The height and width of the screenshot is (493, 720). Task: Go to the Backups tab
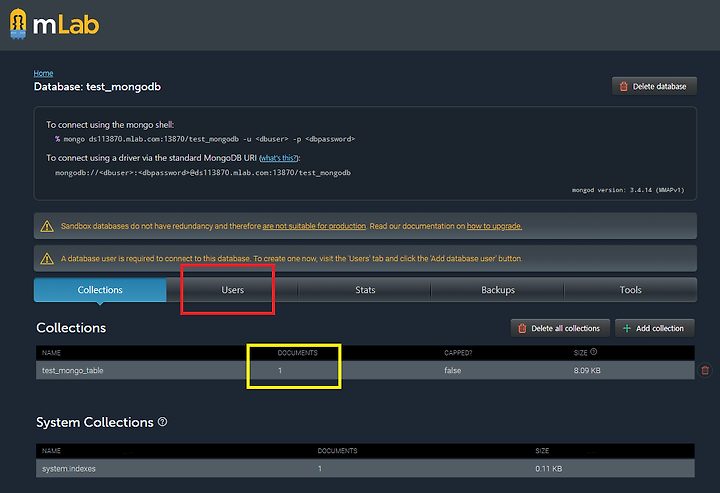[498, 290]
